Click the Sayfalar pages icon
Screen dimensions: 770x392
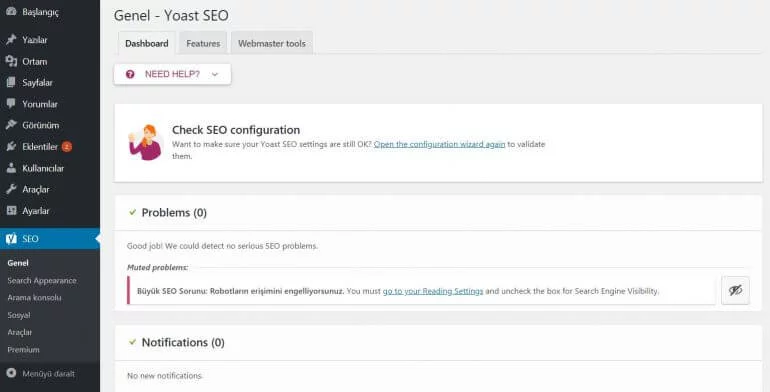[11, 83]
